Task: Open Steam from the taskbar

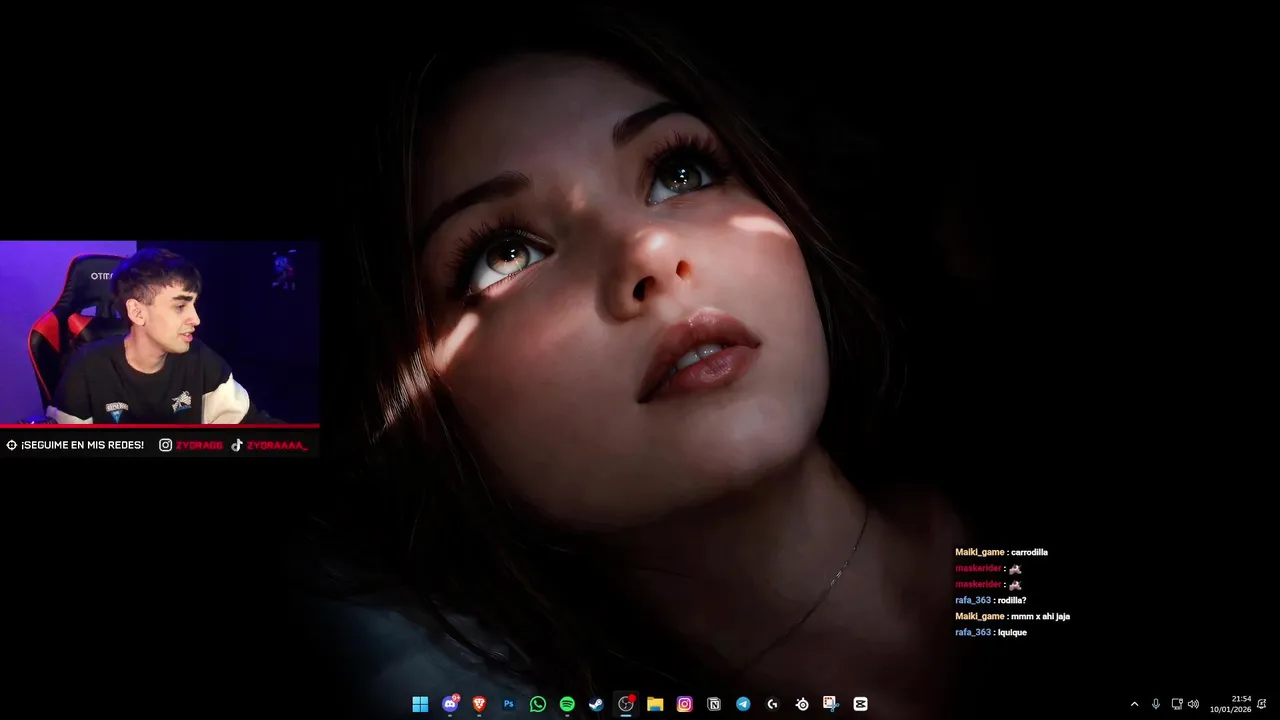Action: (596, 704)
